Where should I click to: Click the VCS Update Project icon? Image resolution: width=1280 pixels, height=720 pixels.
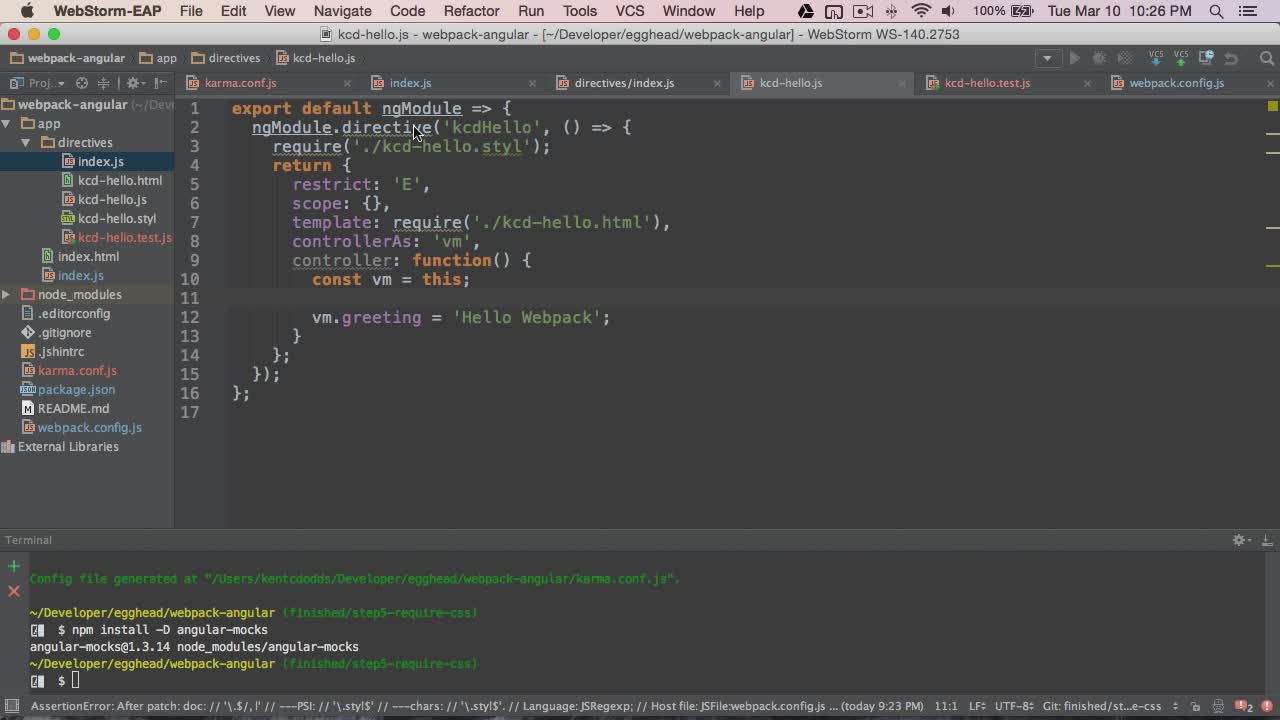coord(1156,58)
